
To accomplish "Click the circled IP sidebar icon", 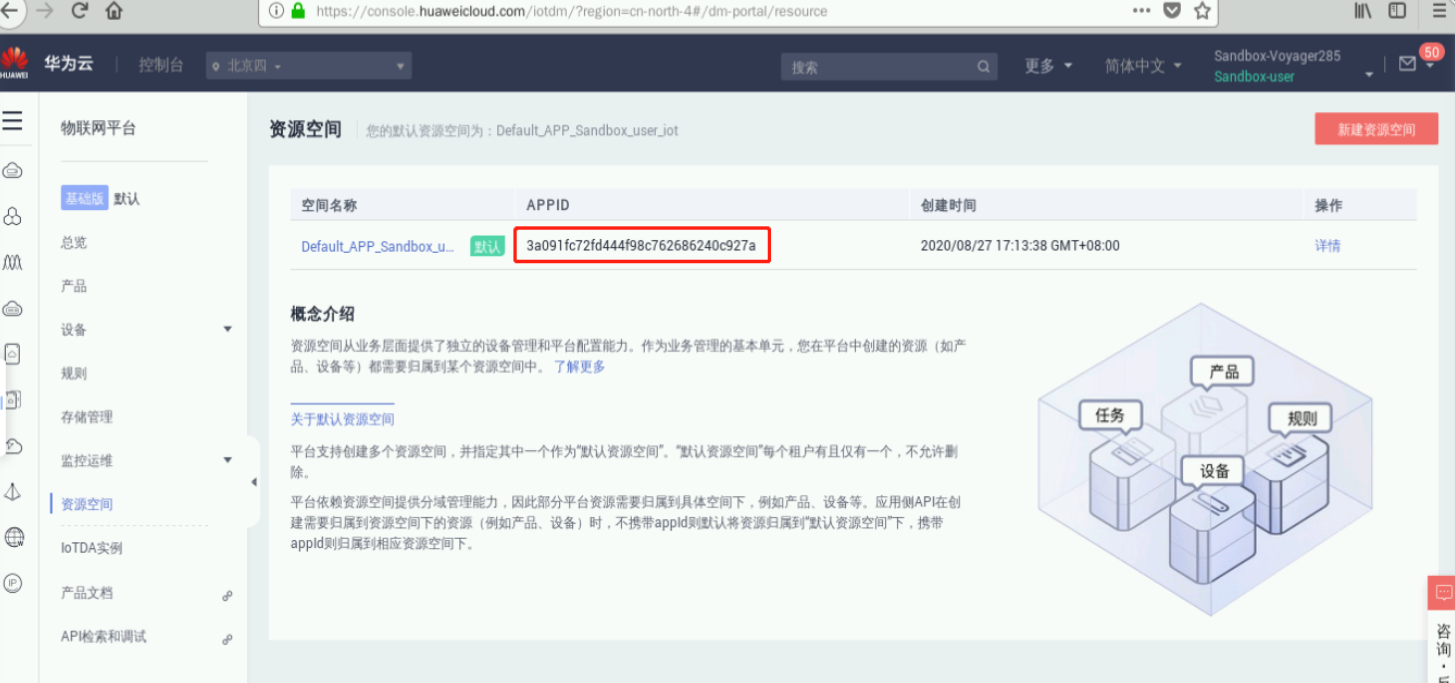I will (13, 583).
